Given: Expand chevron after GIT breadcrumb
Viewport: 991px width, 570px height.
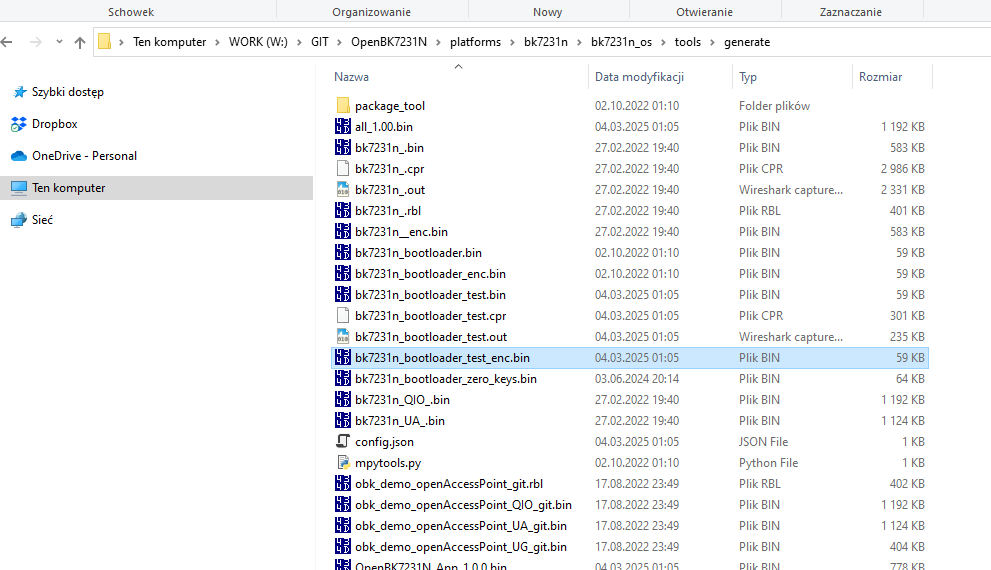Looking at the screenshot, I should click(339, 42).
